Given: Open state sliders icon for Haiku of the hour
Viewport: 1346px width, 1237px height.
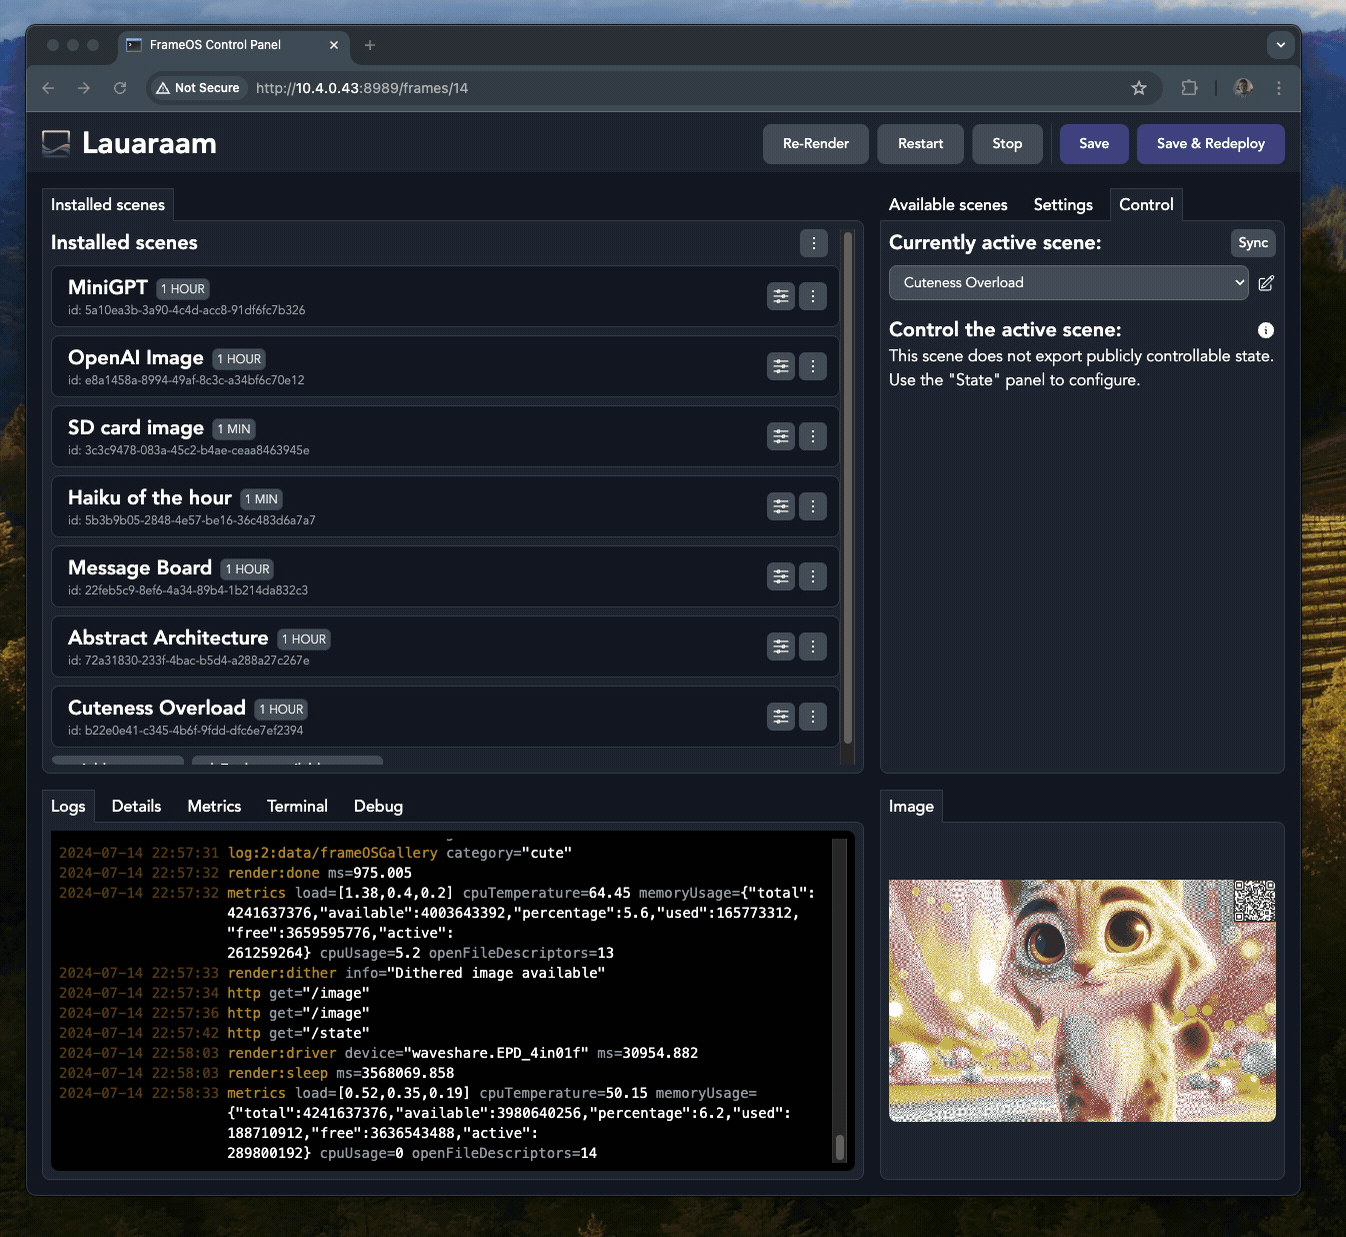Looking at the screenshot, I should click(780, 506).
